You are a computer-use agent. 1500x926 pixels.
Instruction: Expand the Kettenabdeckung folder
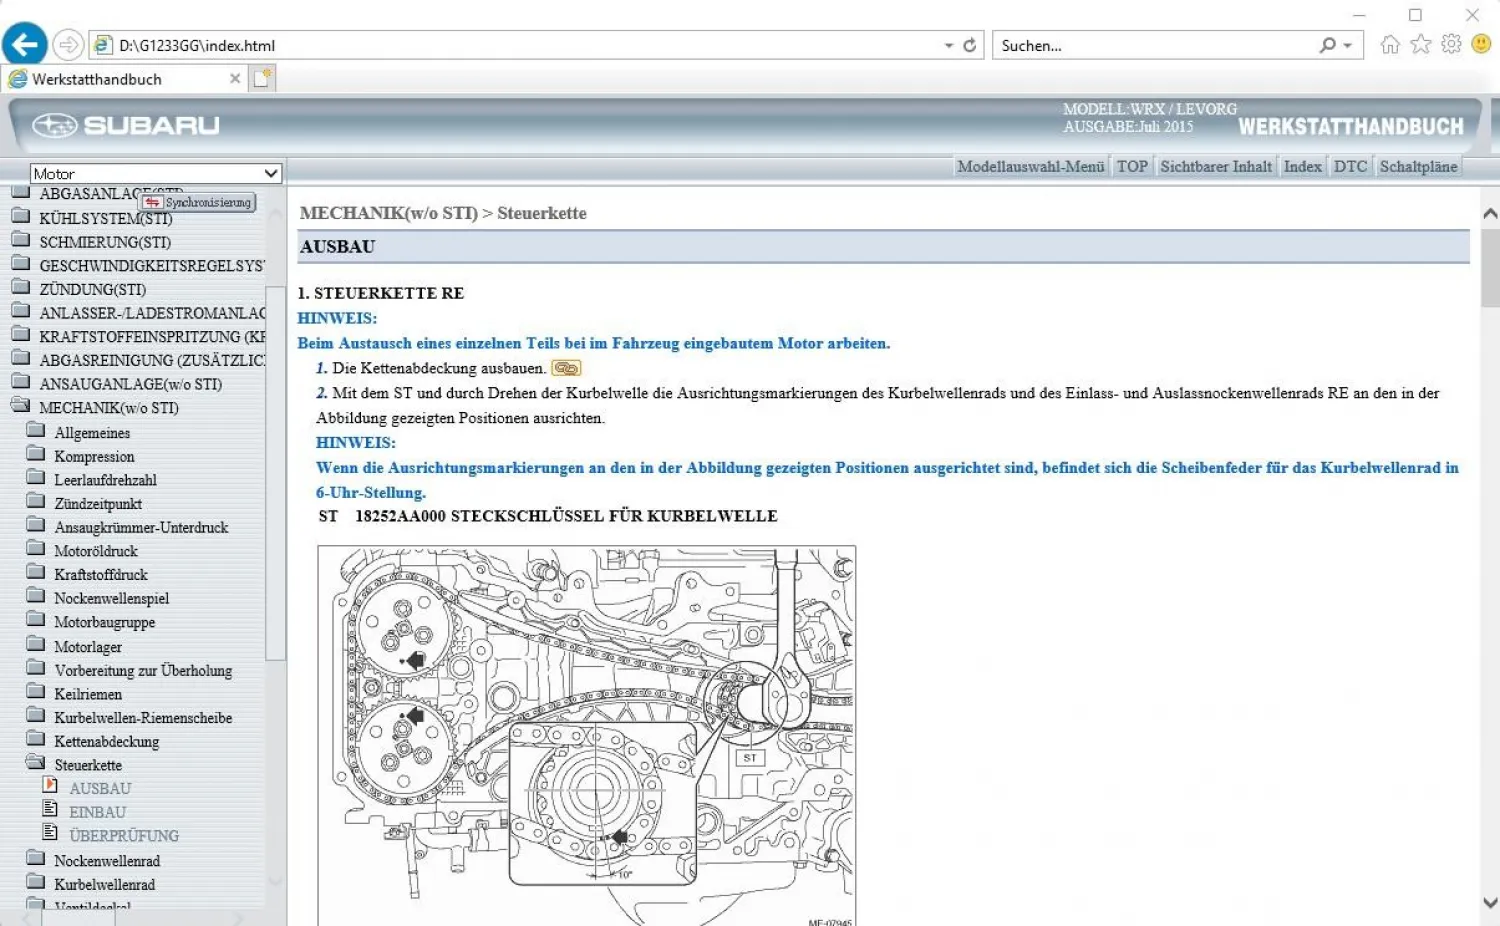[37, 741]
